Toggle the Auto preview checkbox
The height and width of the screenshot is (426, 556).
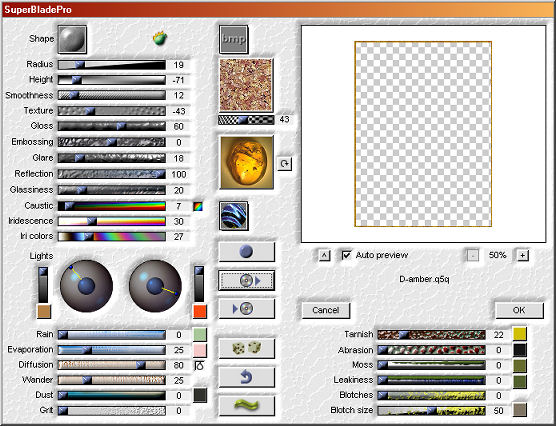pos(346,255)
